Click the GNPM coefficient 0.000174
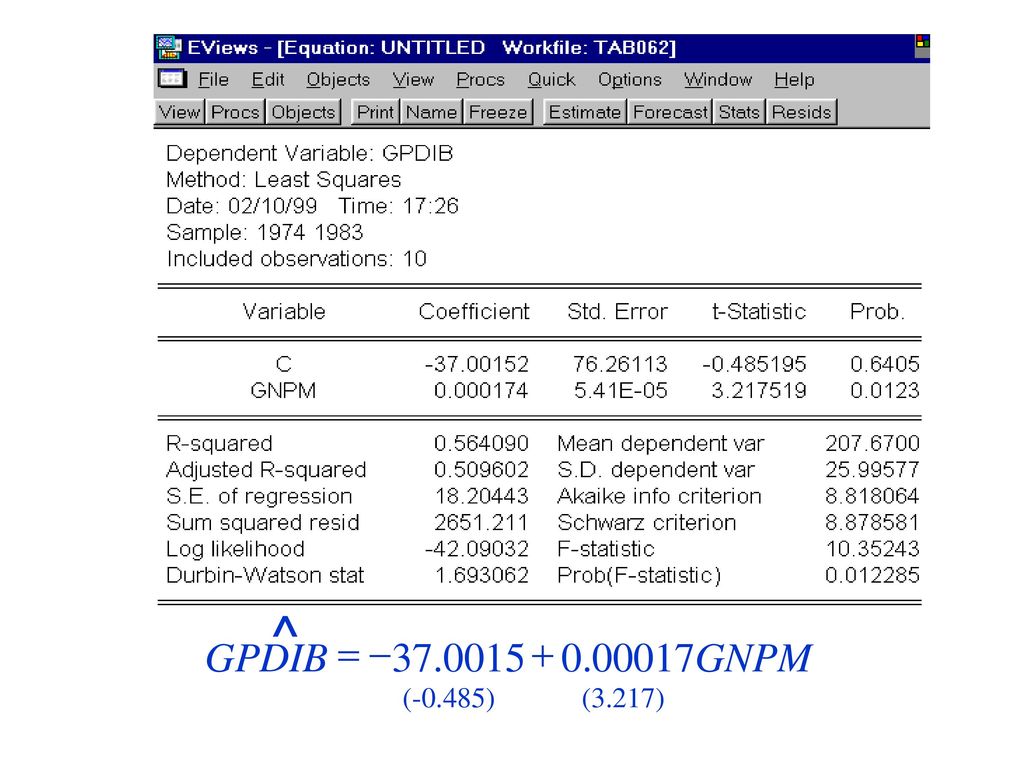1024x768 pixels. pyautogui.click(x=481, y=391)
